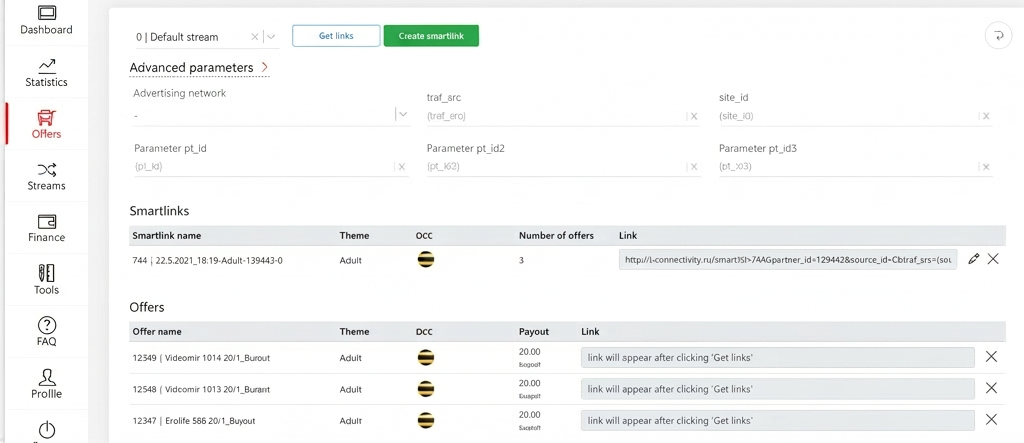Image resolution: width=1024 pixels, height=443 pixels.
Task: Edit smartlink 744 with pencil icon
Action: tap(974, 259)
